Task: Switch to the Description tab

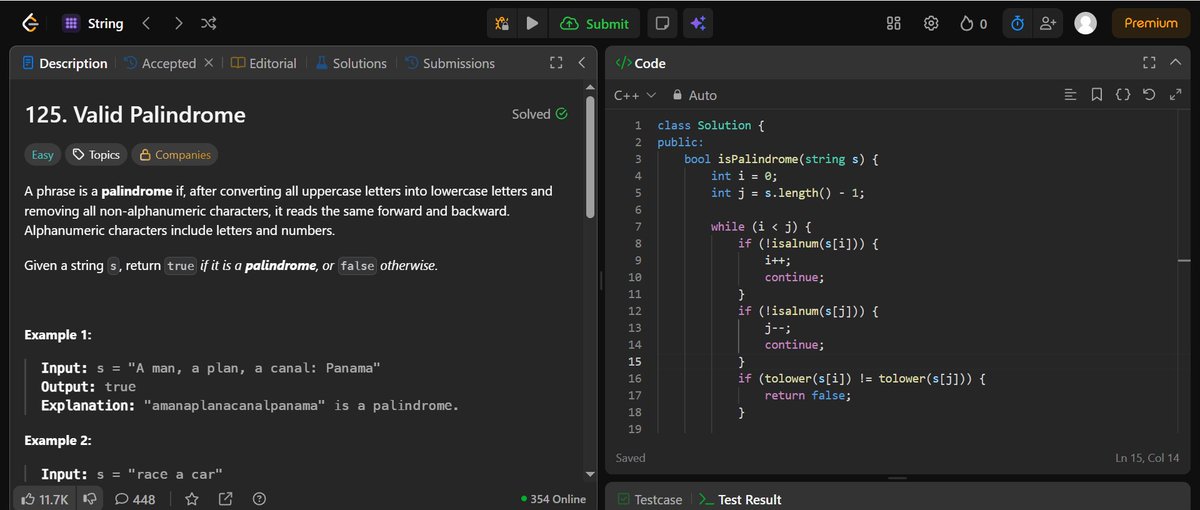Action: point(64,63)
